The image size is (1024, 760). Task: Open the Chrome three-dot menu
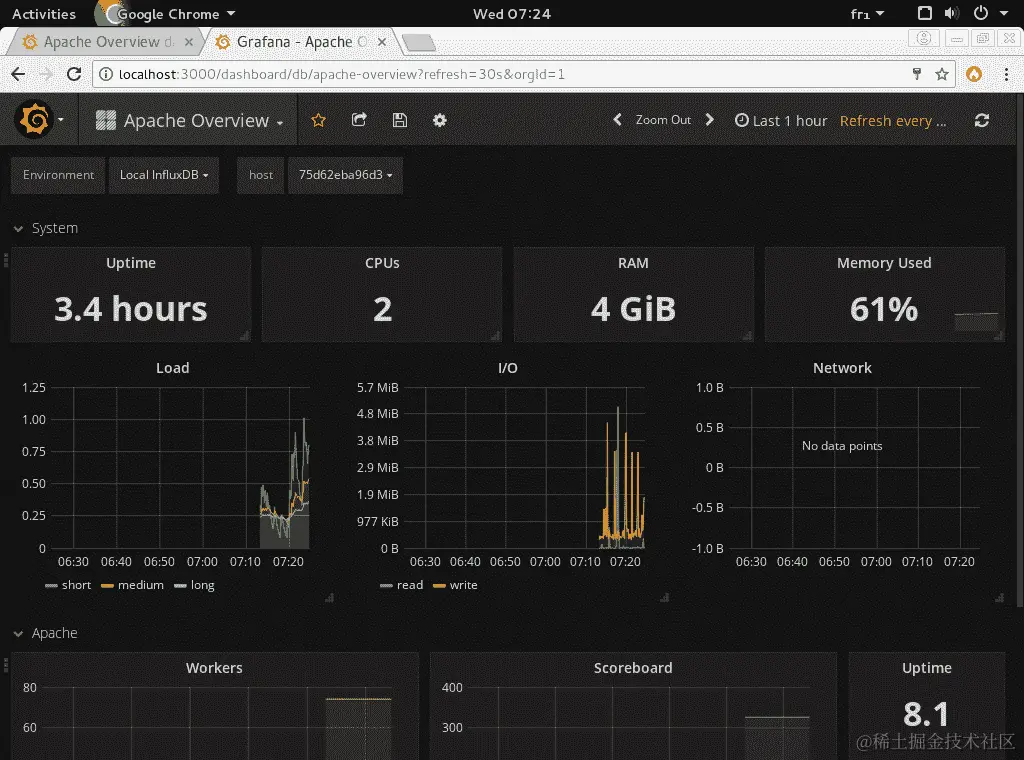pyautogui.click(x=1006, y=74)
